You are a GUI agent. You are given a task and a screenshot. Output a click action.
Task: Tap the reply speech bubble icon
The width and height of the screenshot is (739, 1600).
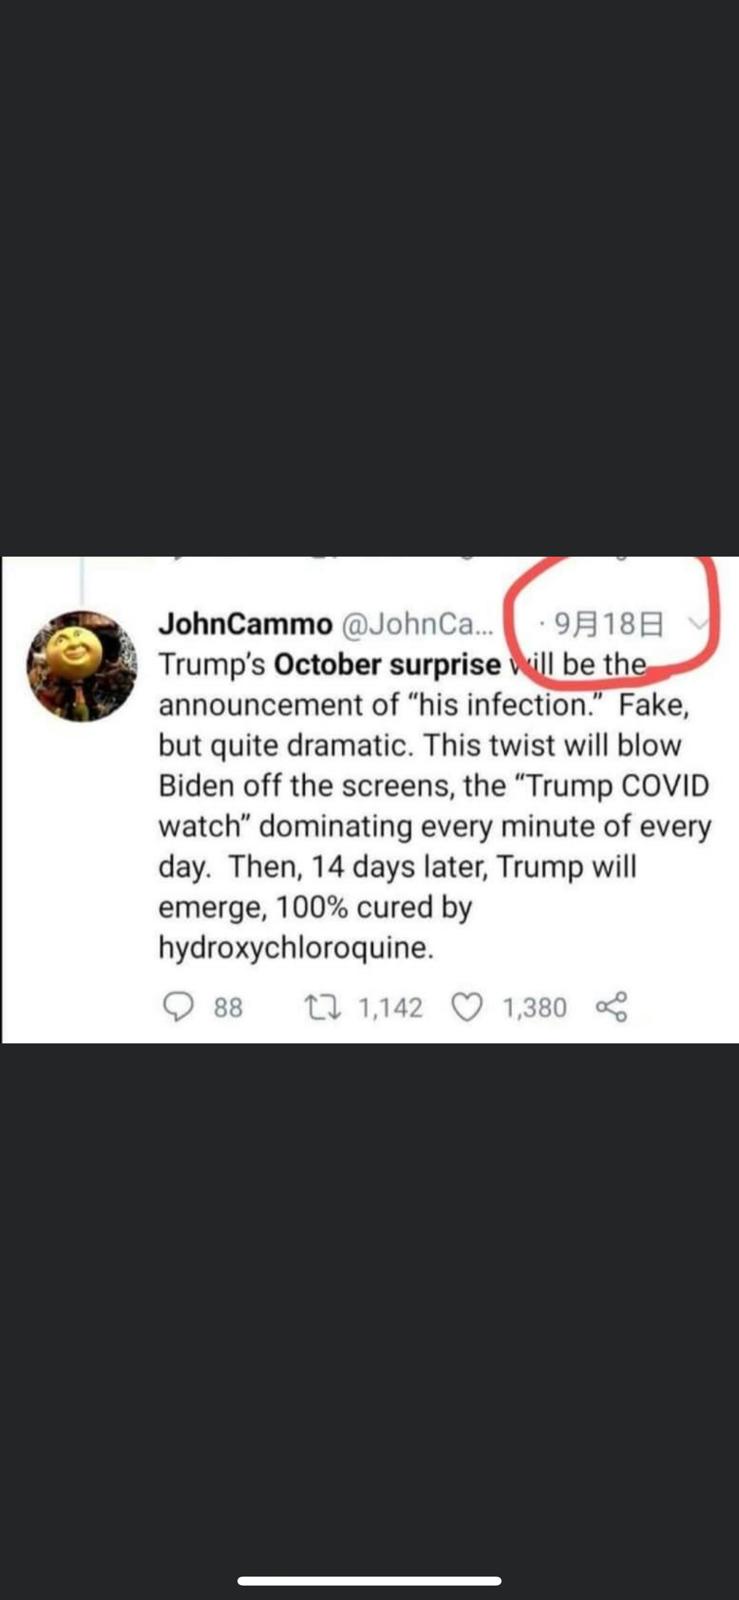(x=177, y=1006)
